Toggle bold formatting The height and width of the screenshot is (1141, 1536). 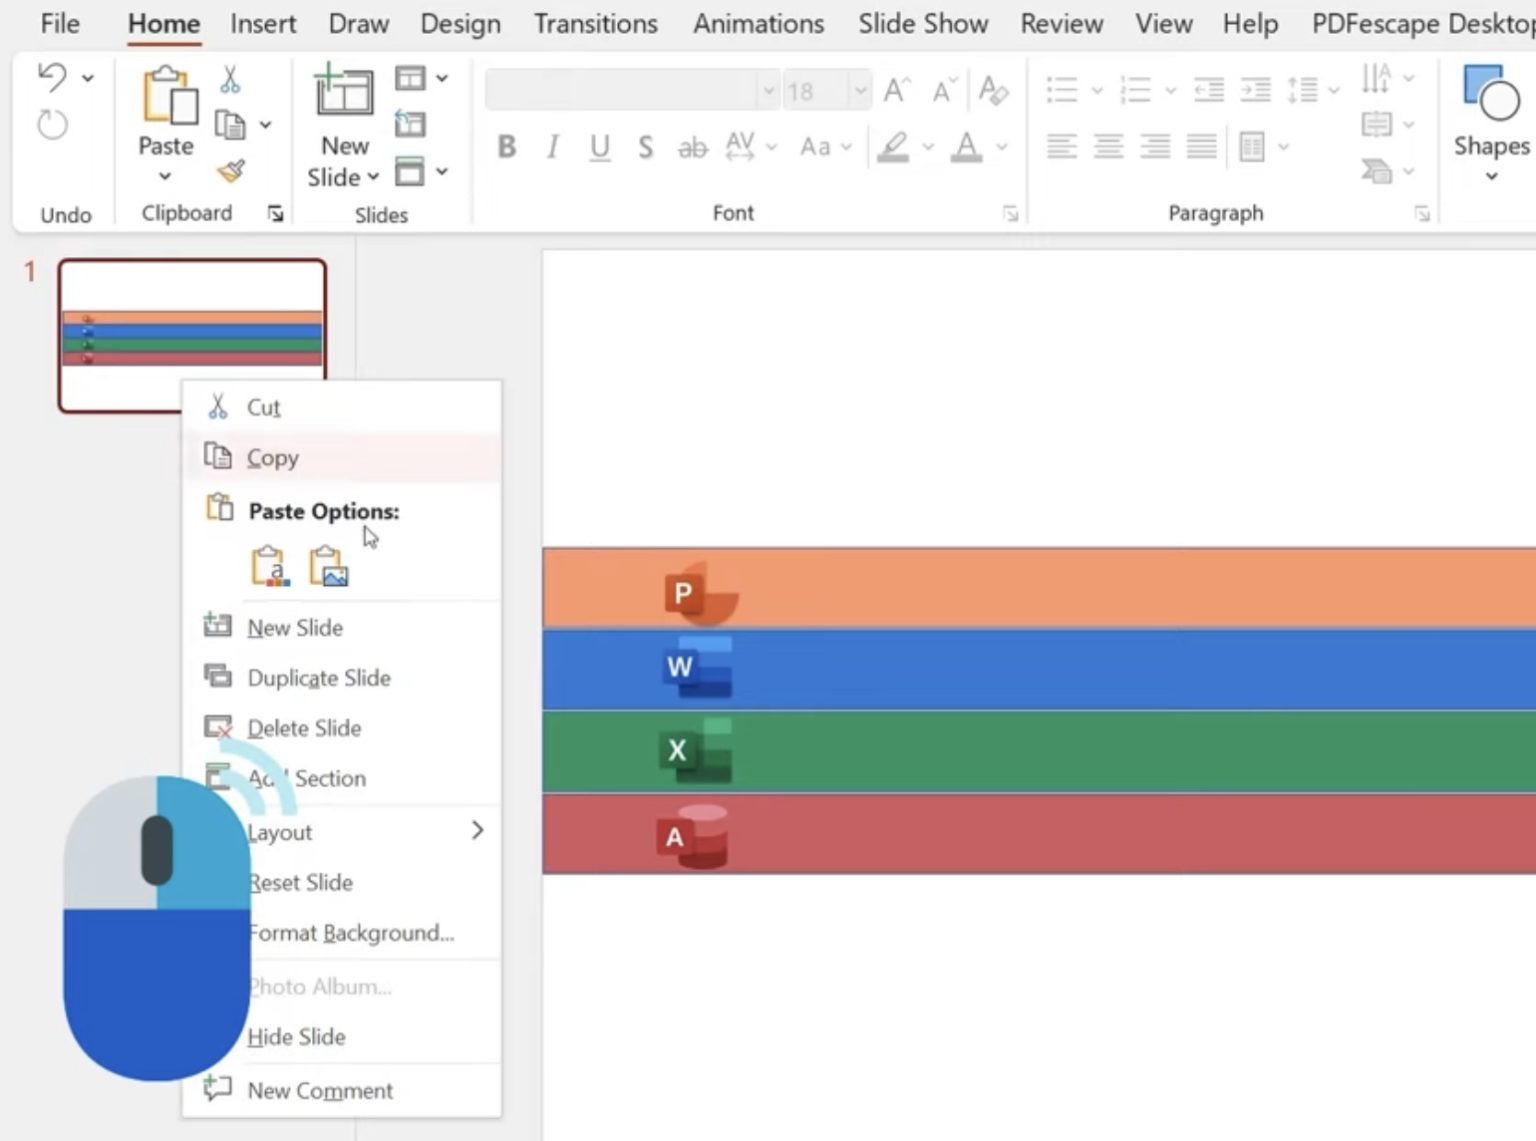point(506,147)
